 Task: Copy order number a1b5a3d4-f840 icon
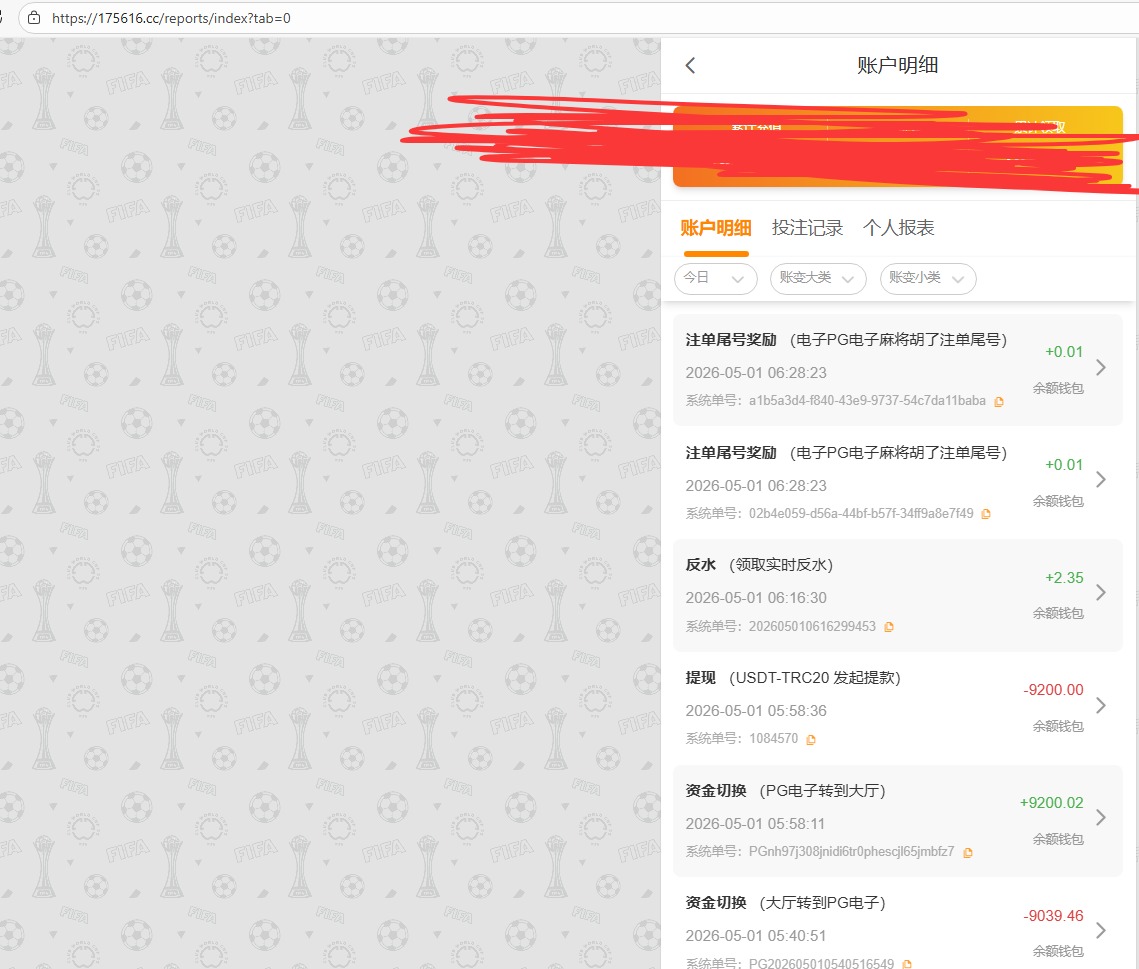click(999, 402)
